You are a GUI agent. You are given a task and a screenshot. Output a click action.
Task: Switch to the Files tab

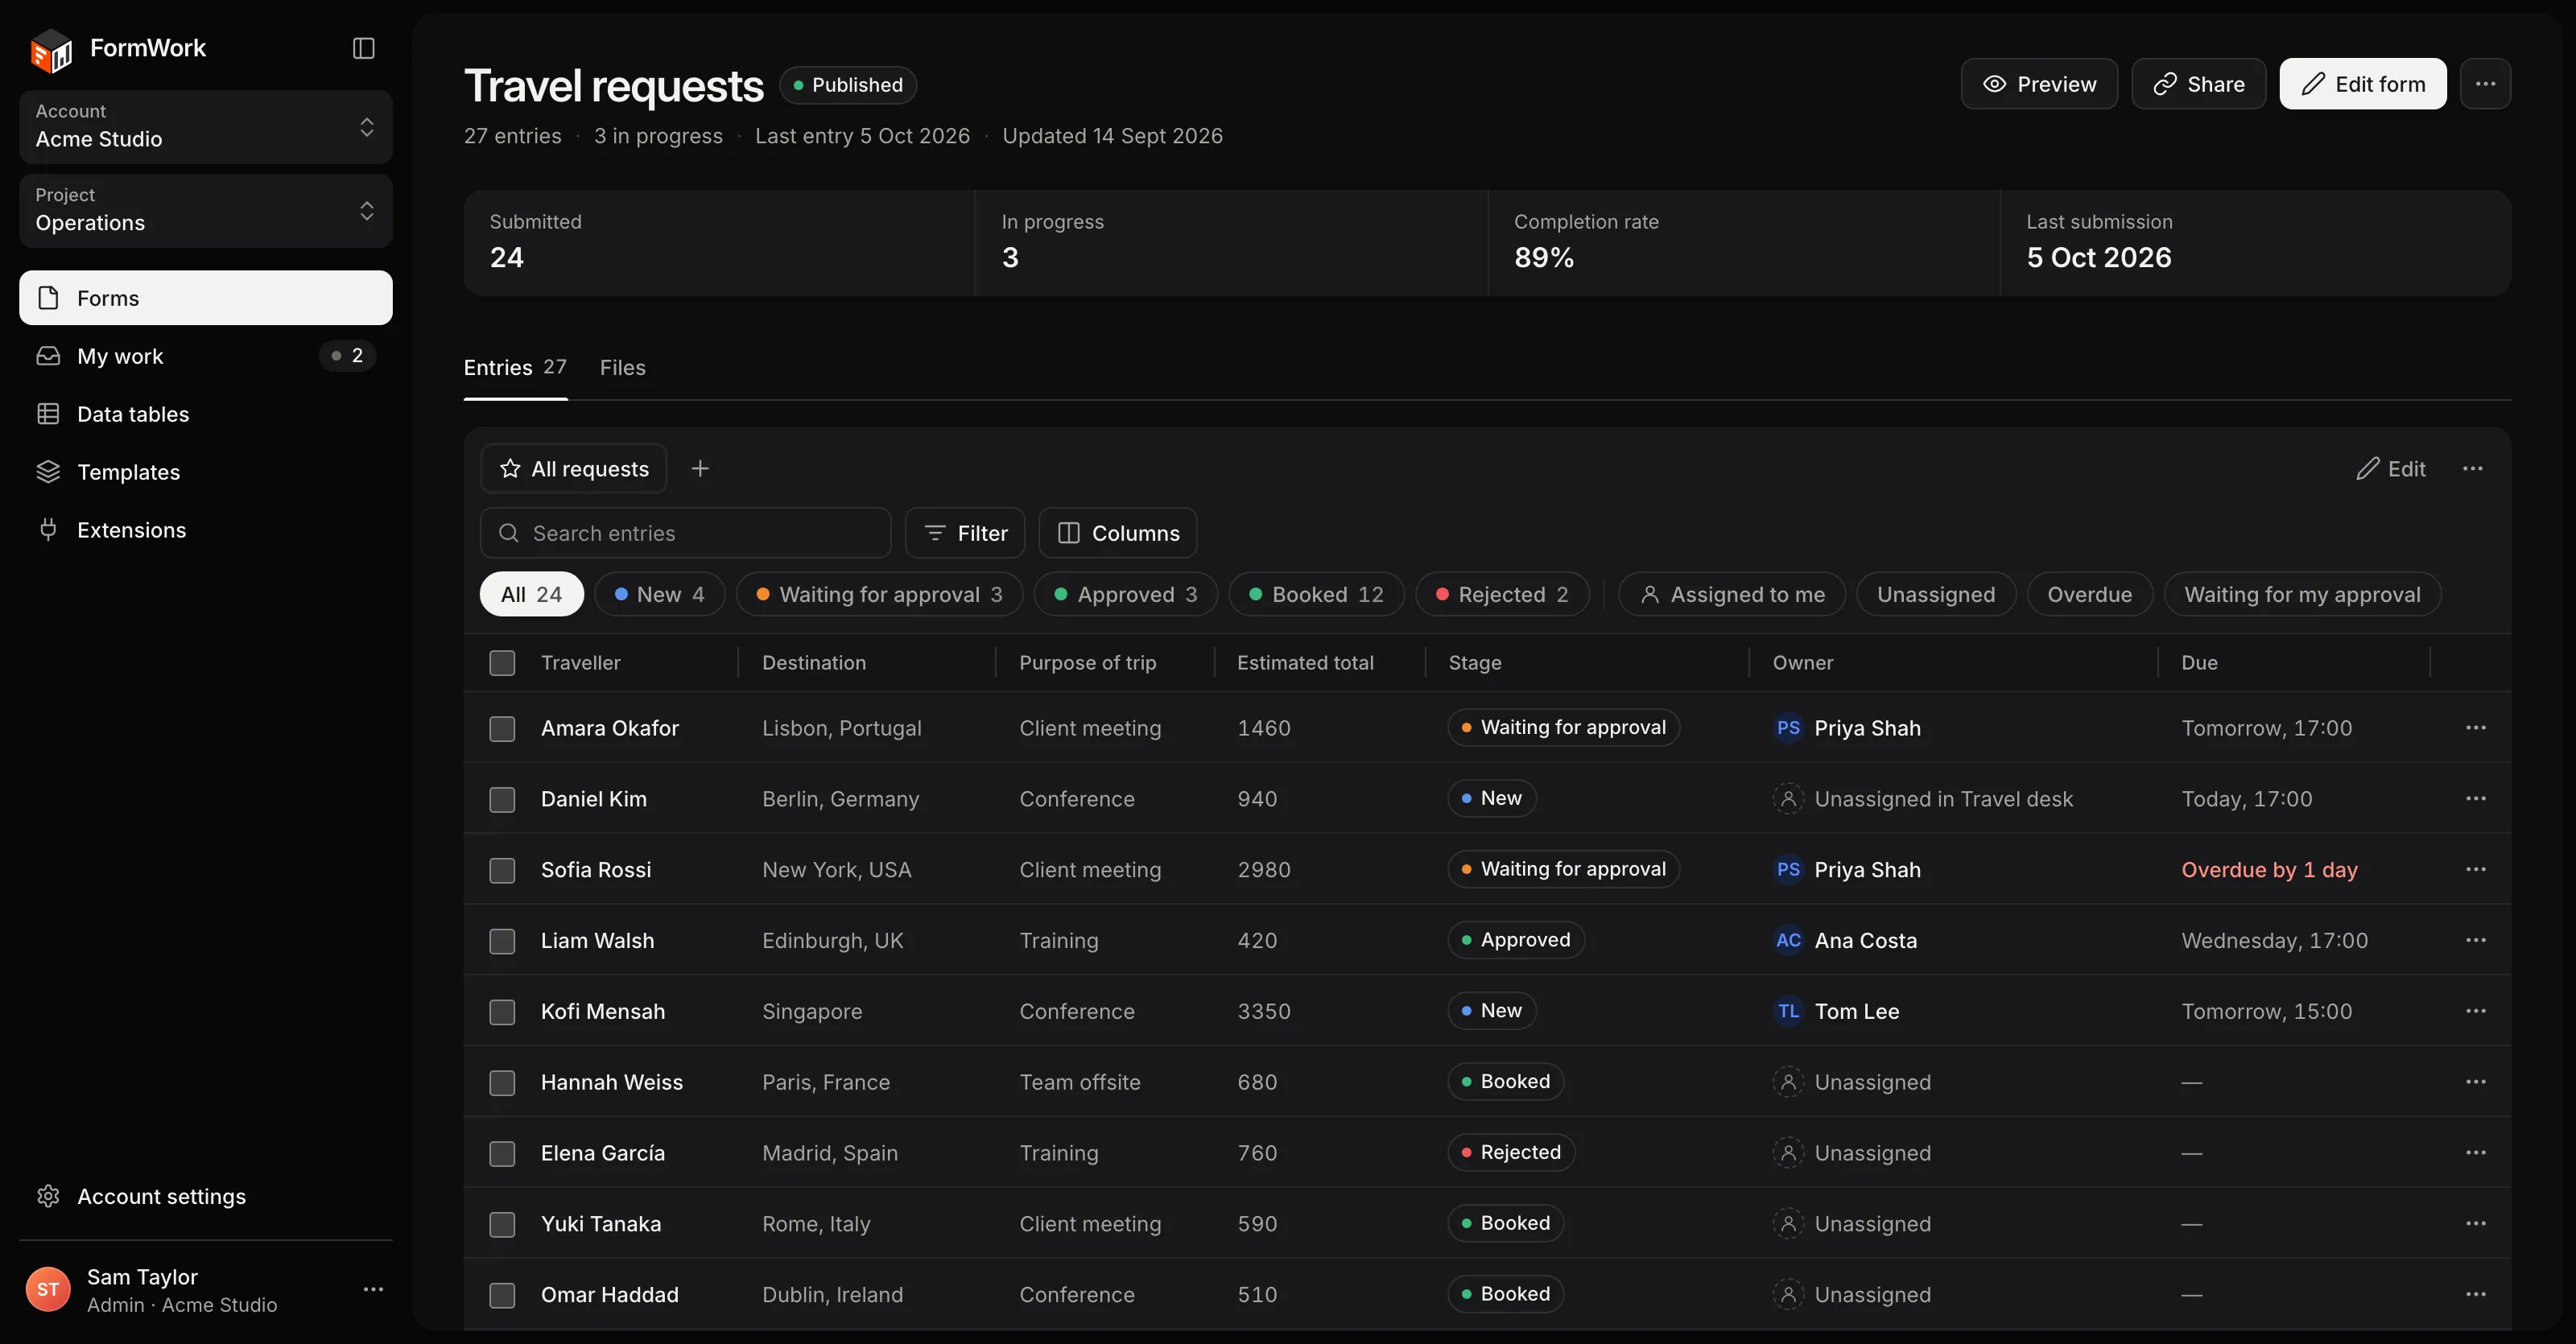pos(623,367)
